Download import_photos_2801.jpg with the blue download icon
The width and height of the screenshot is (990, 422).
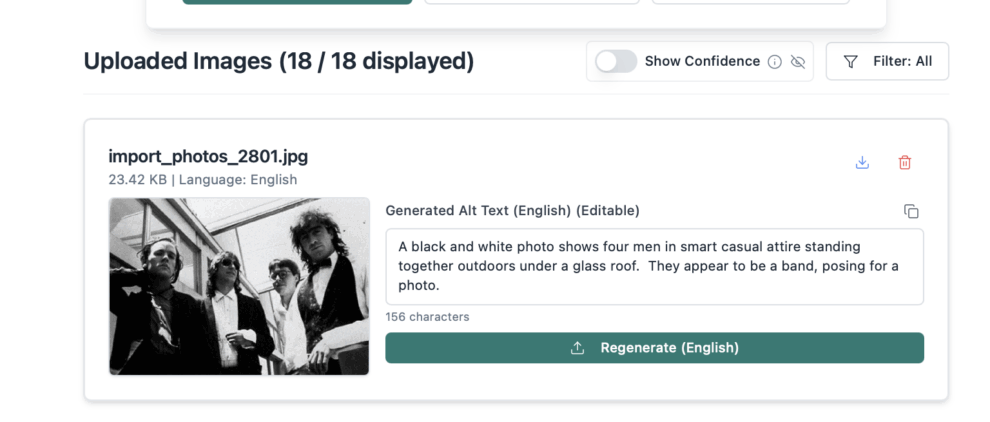coord(862,162)
